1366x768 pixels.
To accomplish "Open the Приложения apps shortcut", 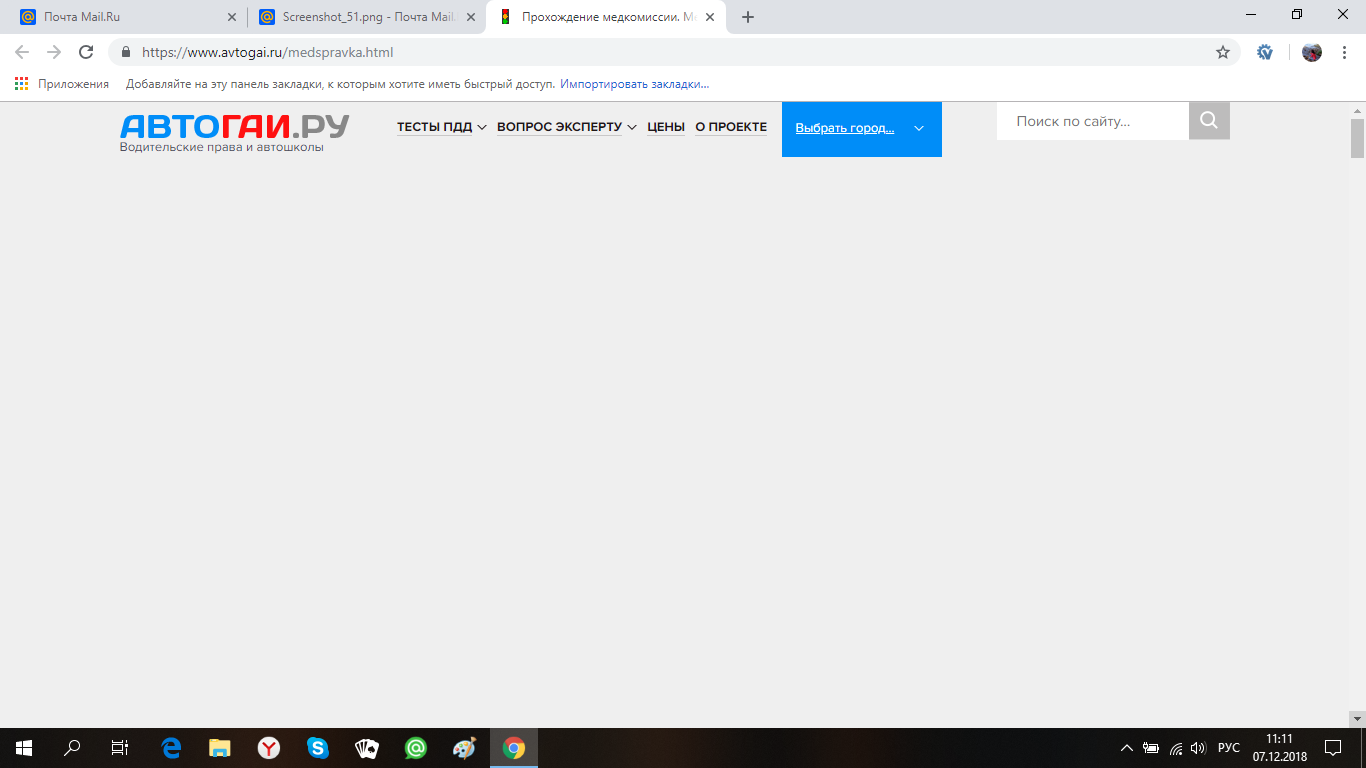I will tap(62, 84).
